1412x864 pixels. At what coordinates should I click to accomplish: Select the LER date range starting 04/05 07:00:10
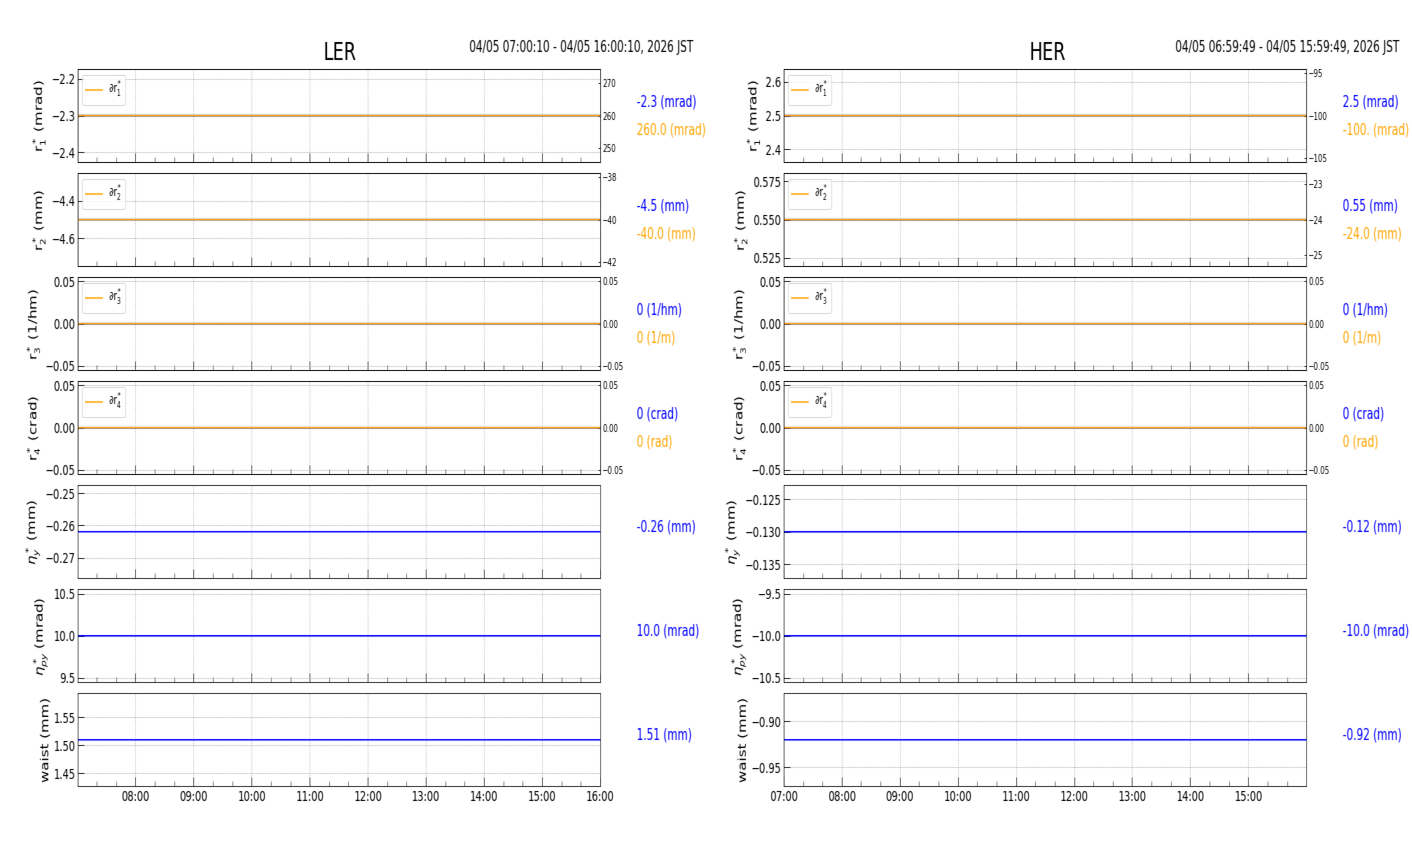point(581,47)
